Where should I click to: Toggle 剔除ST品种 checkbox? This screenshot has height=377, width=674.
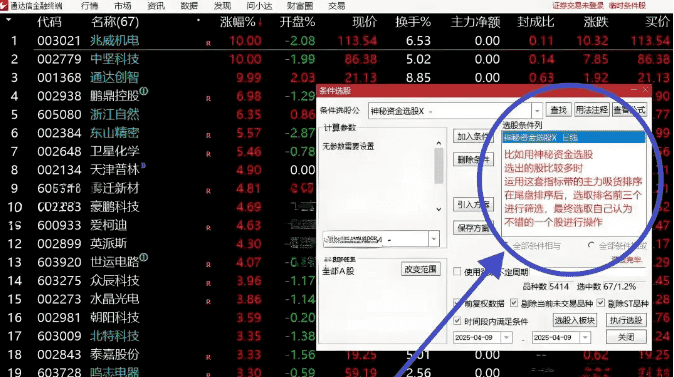600,303
